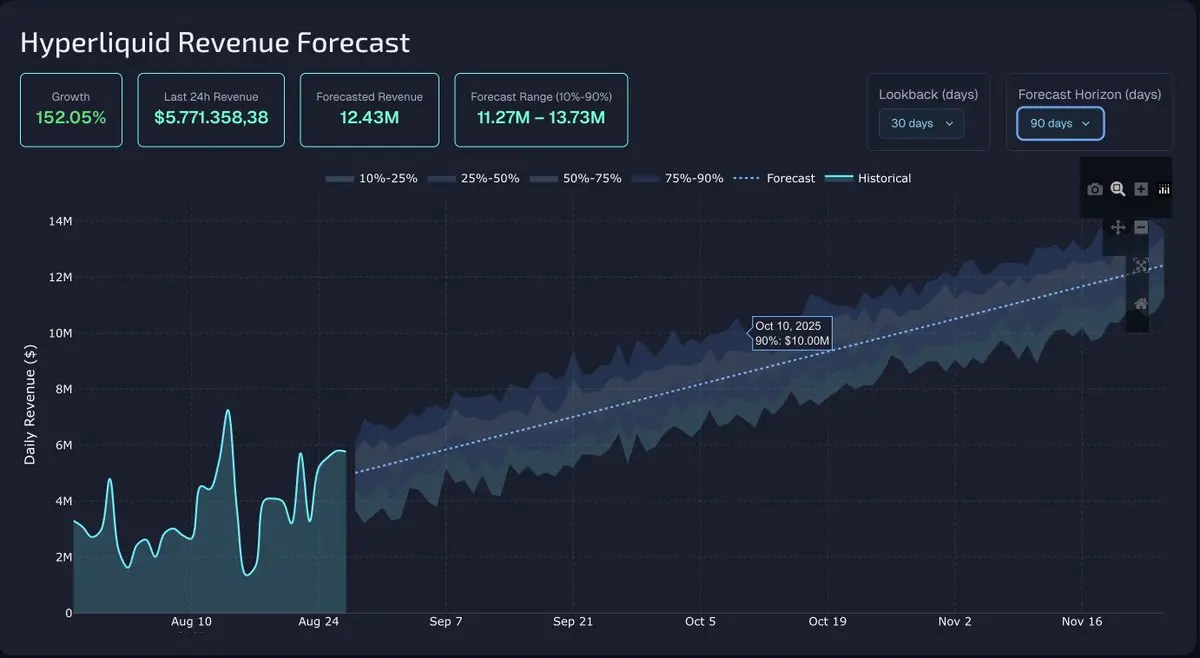The width and height of the screenshot is (1200, 658).
Task: Click the Sep 21 x-axis label
Action: 573,621
